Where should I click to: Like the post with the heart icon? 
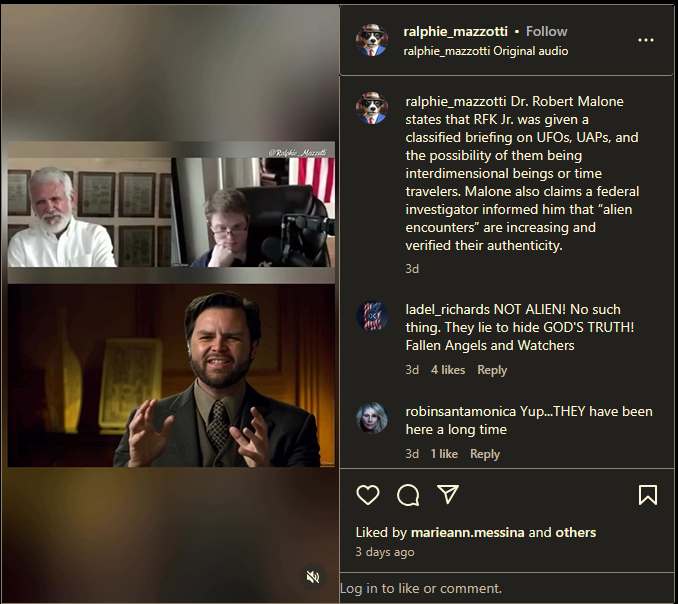(368, 495)
